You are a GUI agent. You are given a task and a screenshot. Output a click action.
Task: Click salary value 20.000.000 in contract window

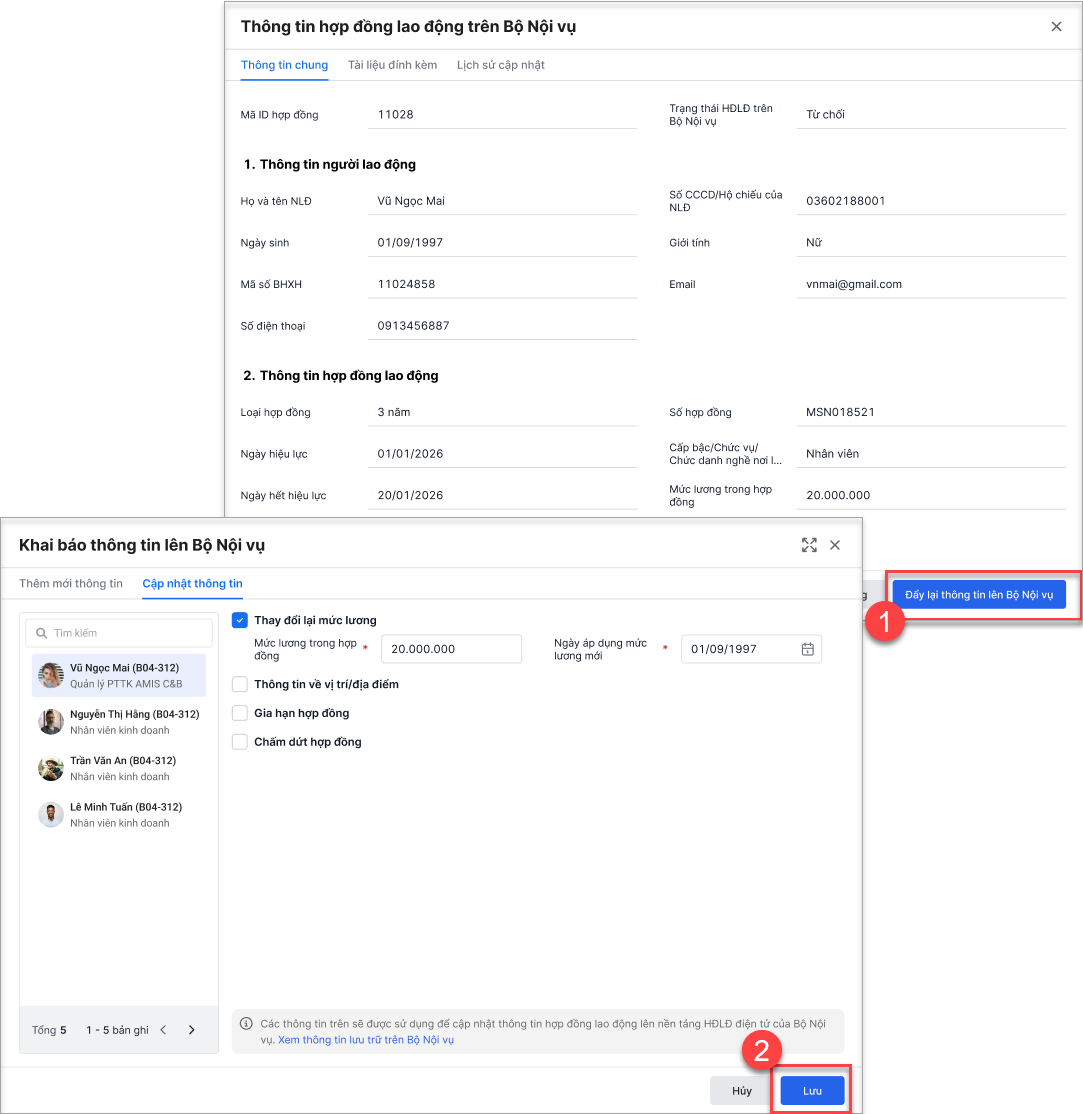[x=838, y=495]
